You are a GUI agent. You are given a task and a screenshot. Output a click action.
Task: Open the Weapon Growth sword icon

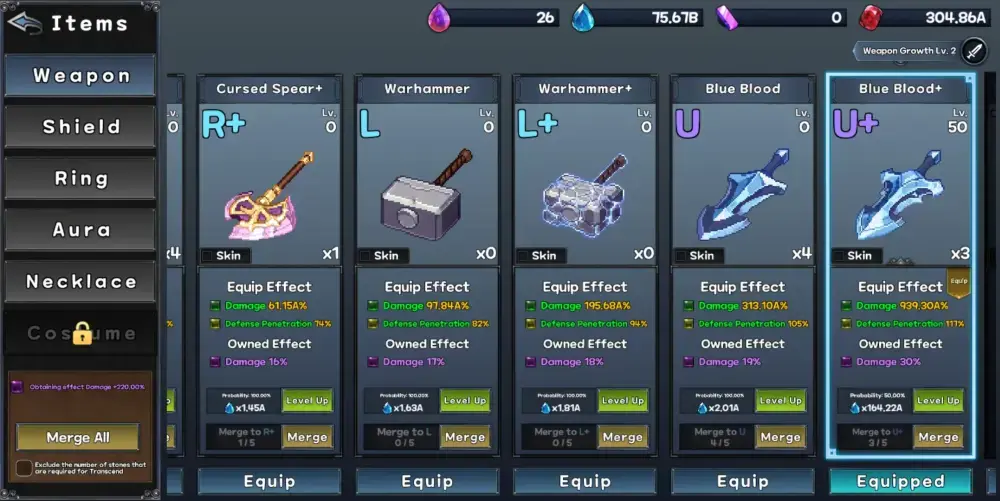click(x=974, y=51)
